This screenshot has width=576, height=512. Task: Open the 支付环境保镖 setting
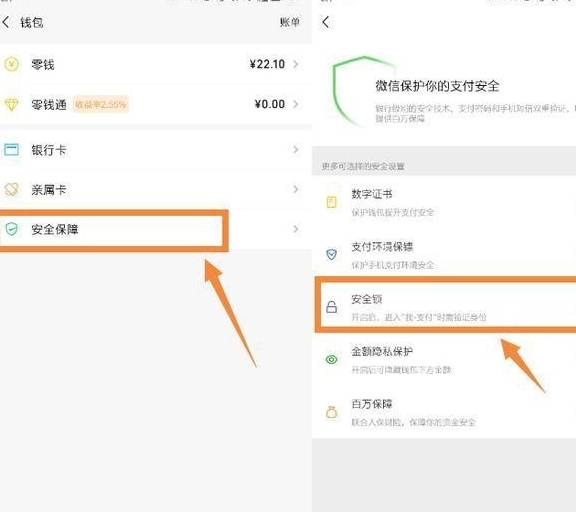(444, 255)
